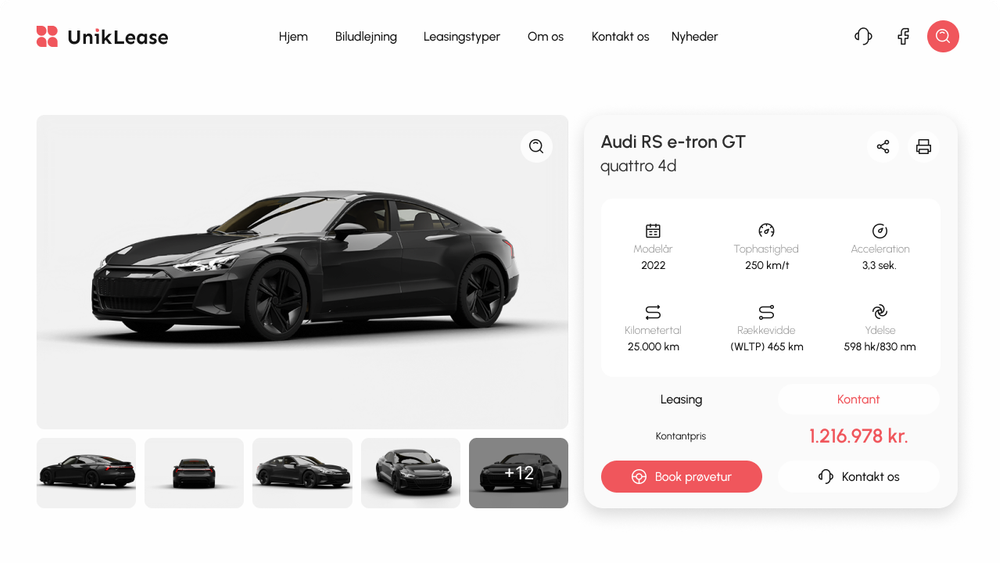Image resolution: width=1000 pixels, height=563 pixels.
Task: Go to Biludlejning in navigation
Action: [366, 37]
